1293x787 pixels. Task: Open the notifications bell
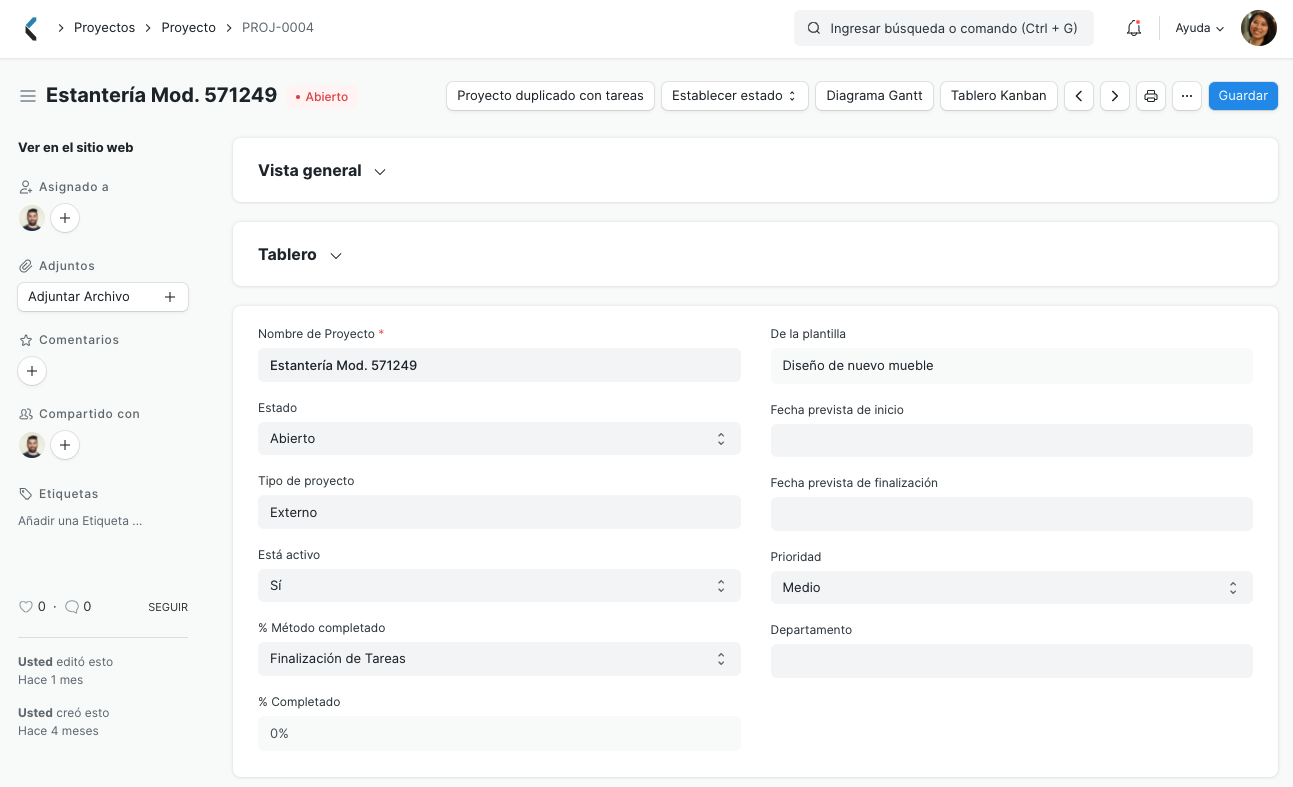pyautogui.click(x=1134, y=28)
